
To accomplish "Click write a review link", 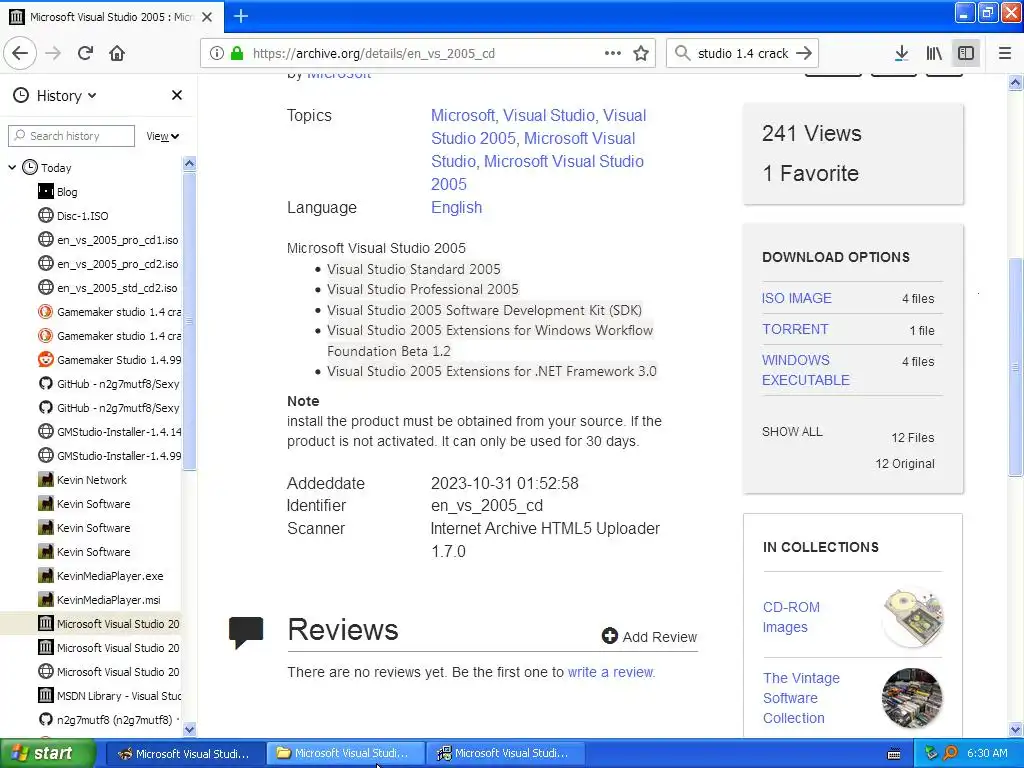I will click(611, 672).
